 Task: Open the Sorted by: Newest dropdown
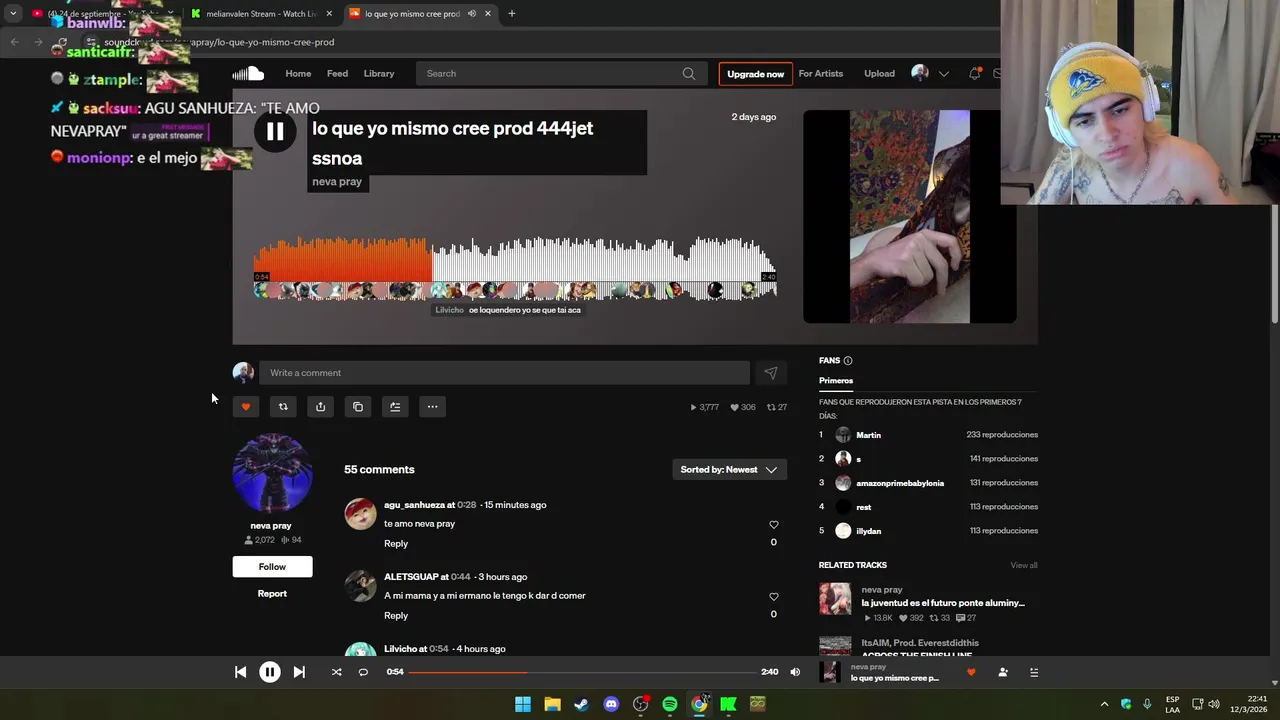(x=729, y=470)
